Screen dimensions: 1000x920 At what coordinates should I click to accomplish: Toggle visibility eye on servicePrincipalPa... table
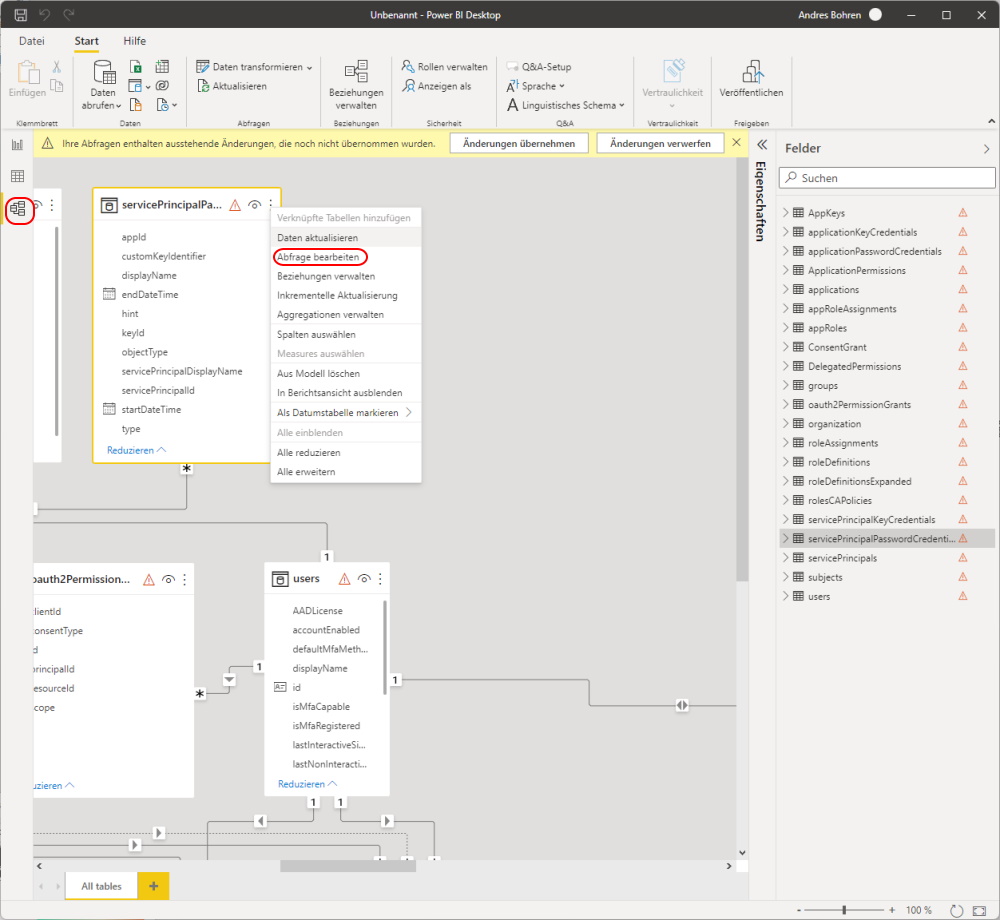254,205
